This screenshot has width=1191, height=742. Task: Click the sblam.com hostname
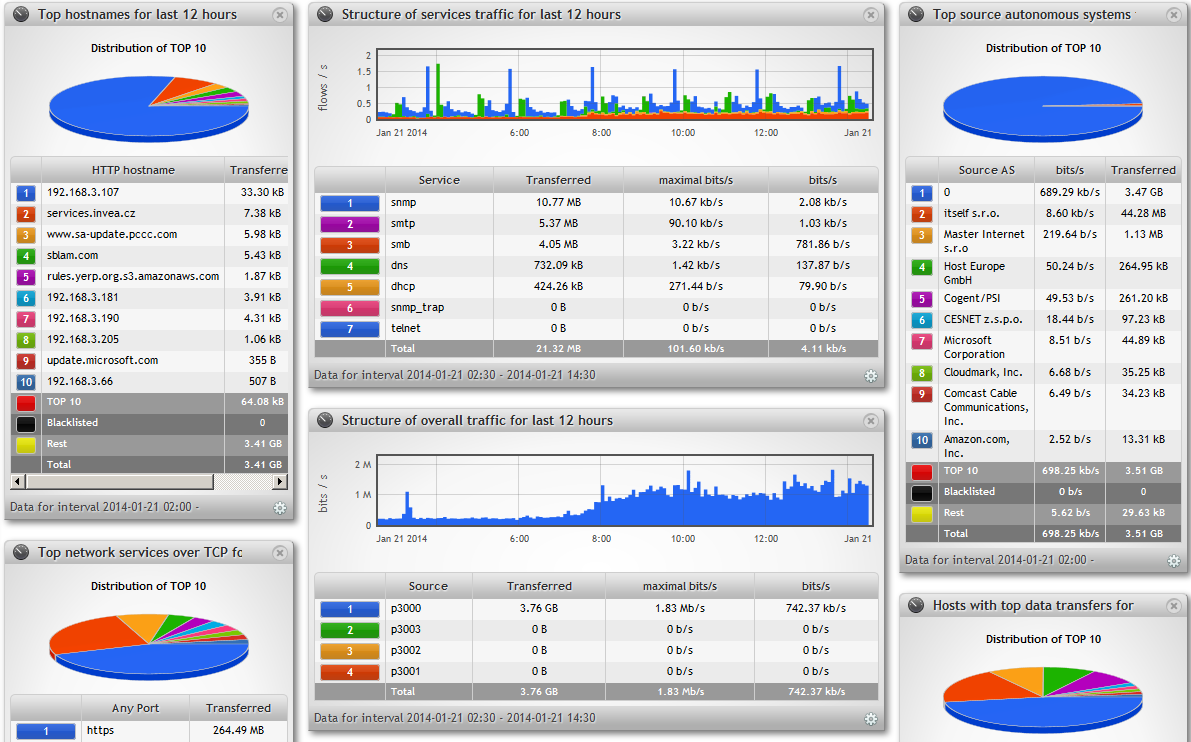pos(72,256)
